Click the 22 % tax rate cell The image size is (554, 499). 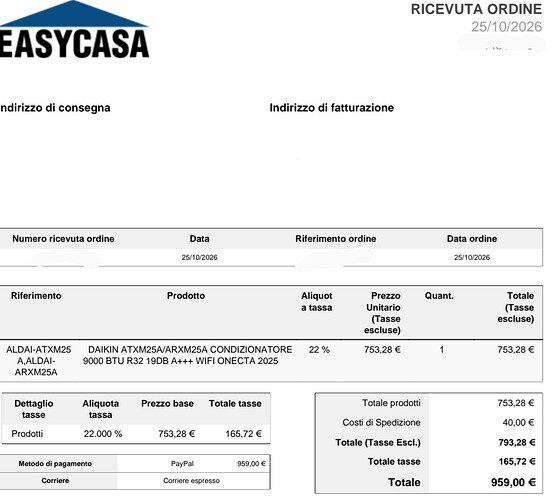tap(319, 350)
